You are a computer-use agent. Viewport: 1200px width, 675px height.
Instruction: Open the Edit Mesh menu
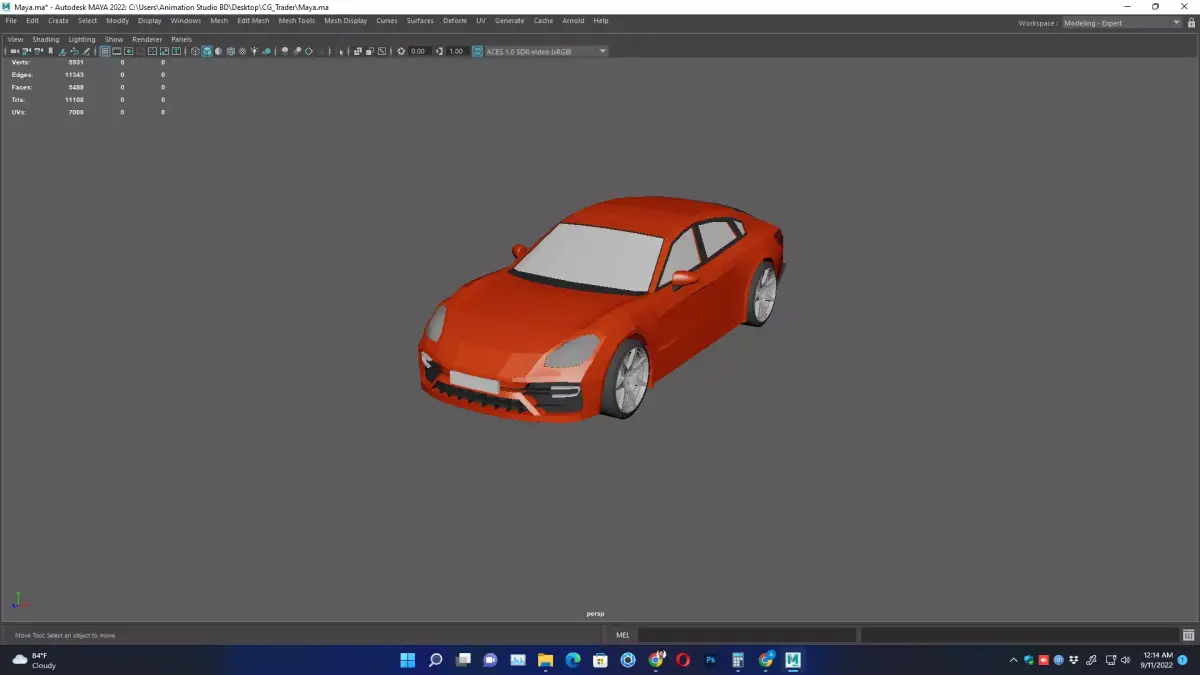tap(253, 21)
